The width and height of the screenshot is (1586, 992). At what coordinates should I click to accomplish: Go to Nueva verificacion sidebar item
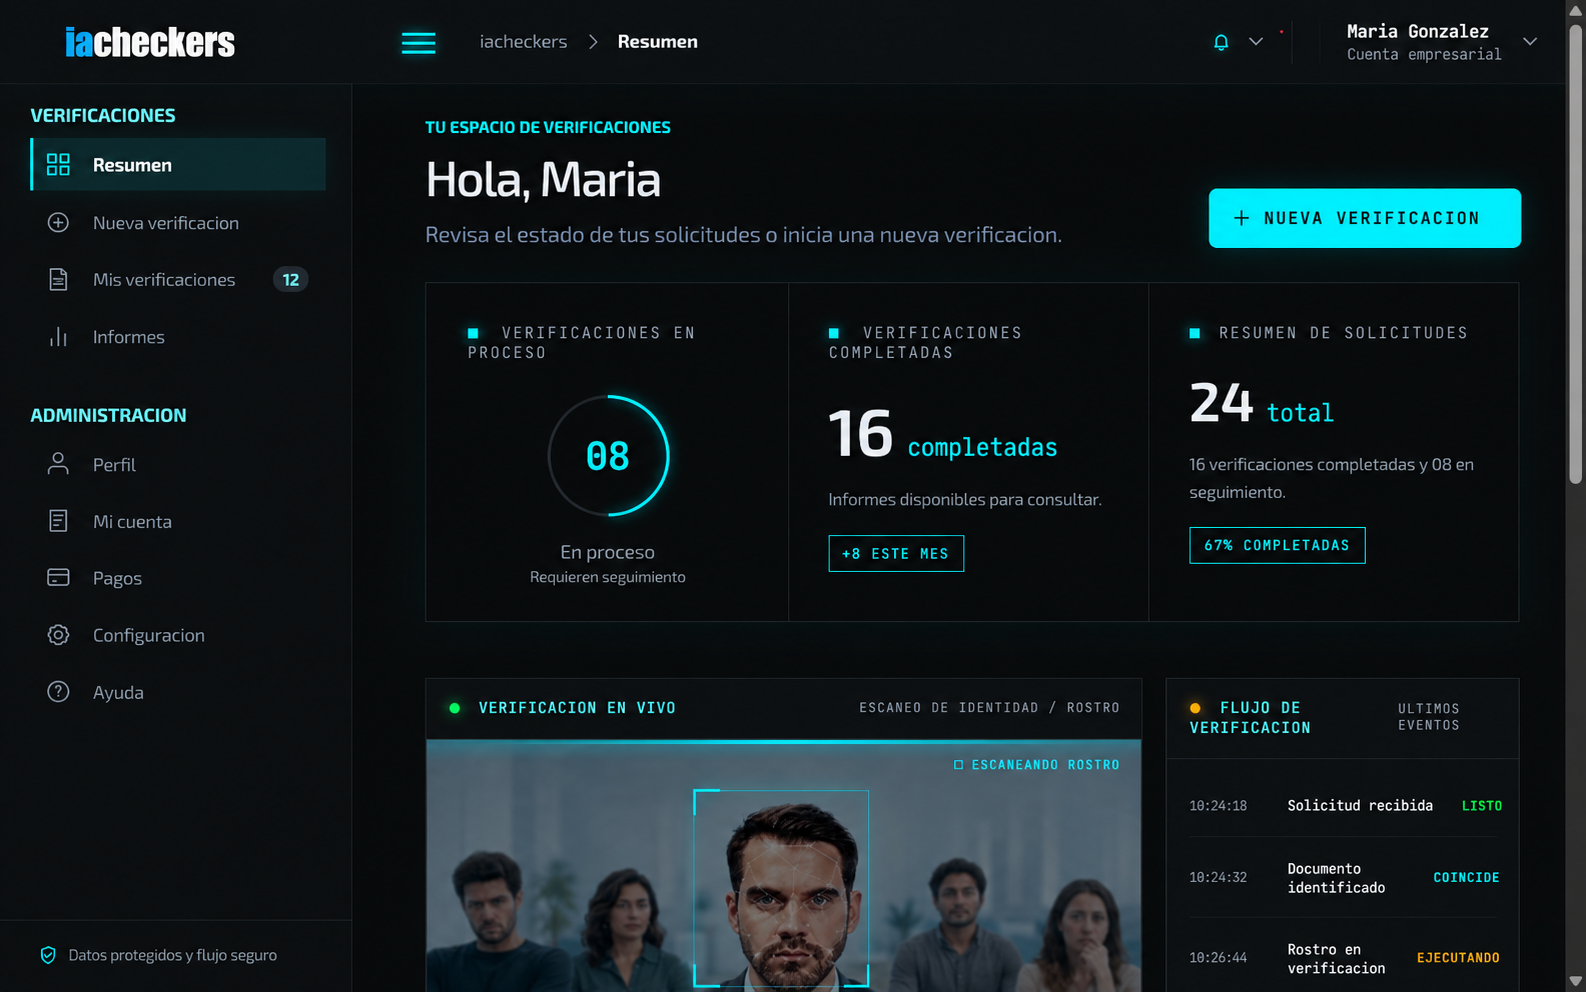coord(178,223)
